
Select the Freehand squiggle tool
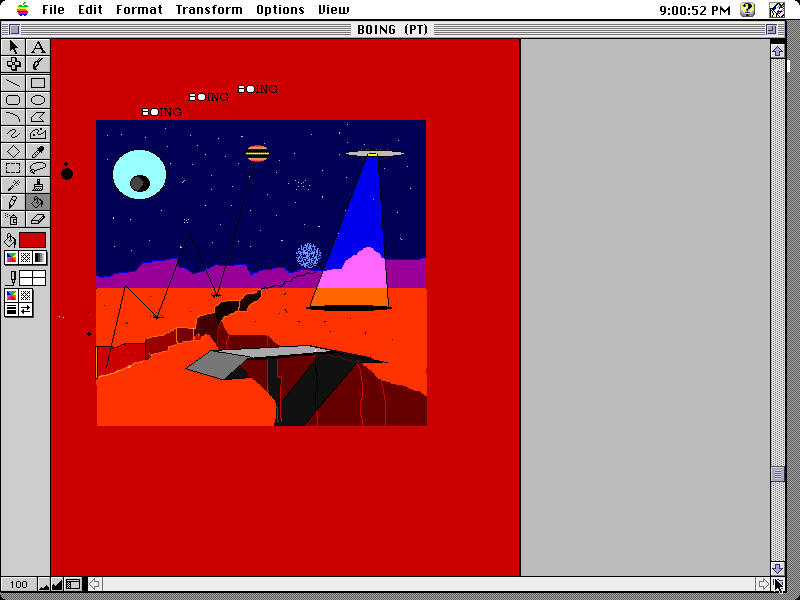(x=13, y=134)
